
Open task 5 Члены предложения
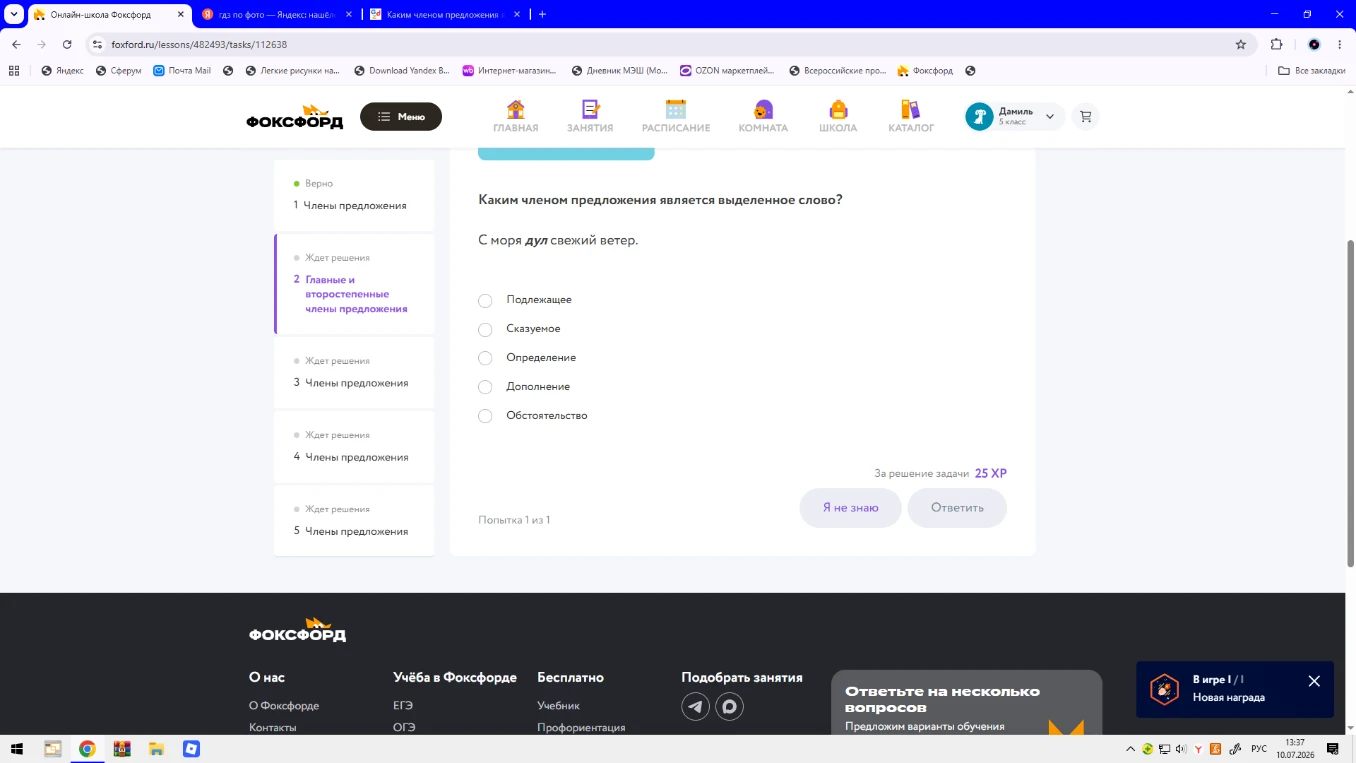pos(354,520)
